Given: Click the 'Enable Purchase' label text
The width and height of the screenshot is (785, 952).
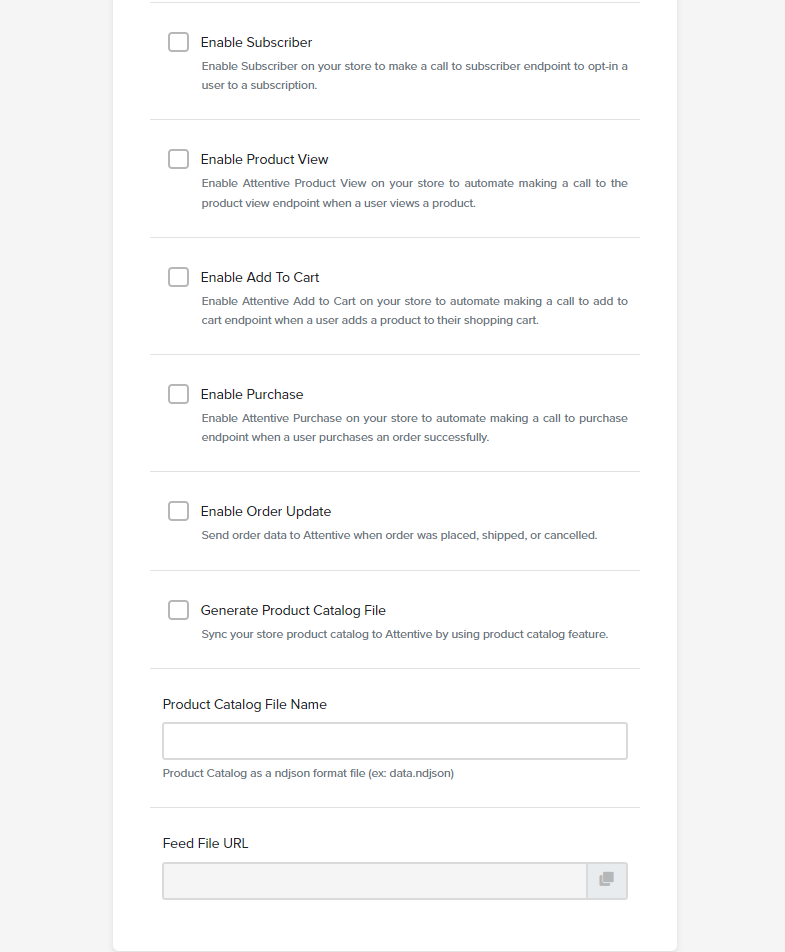Looking at the screenshot, I should coord(252,395).
